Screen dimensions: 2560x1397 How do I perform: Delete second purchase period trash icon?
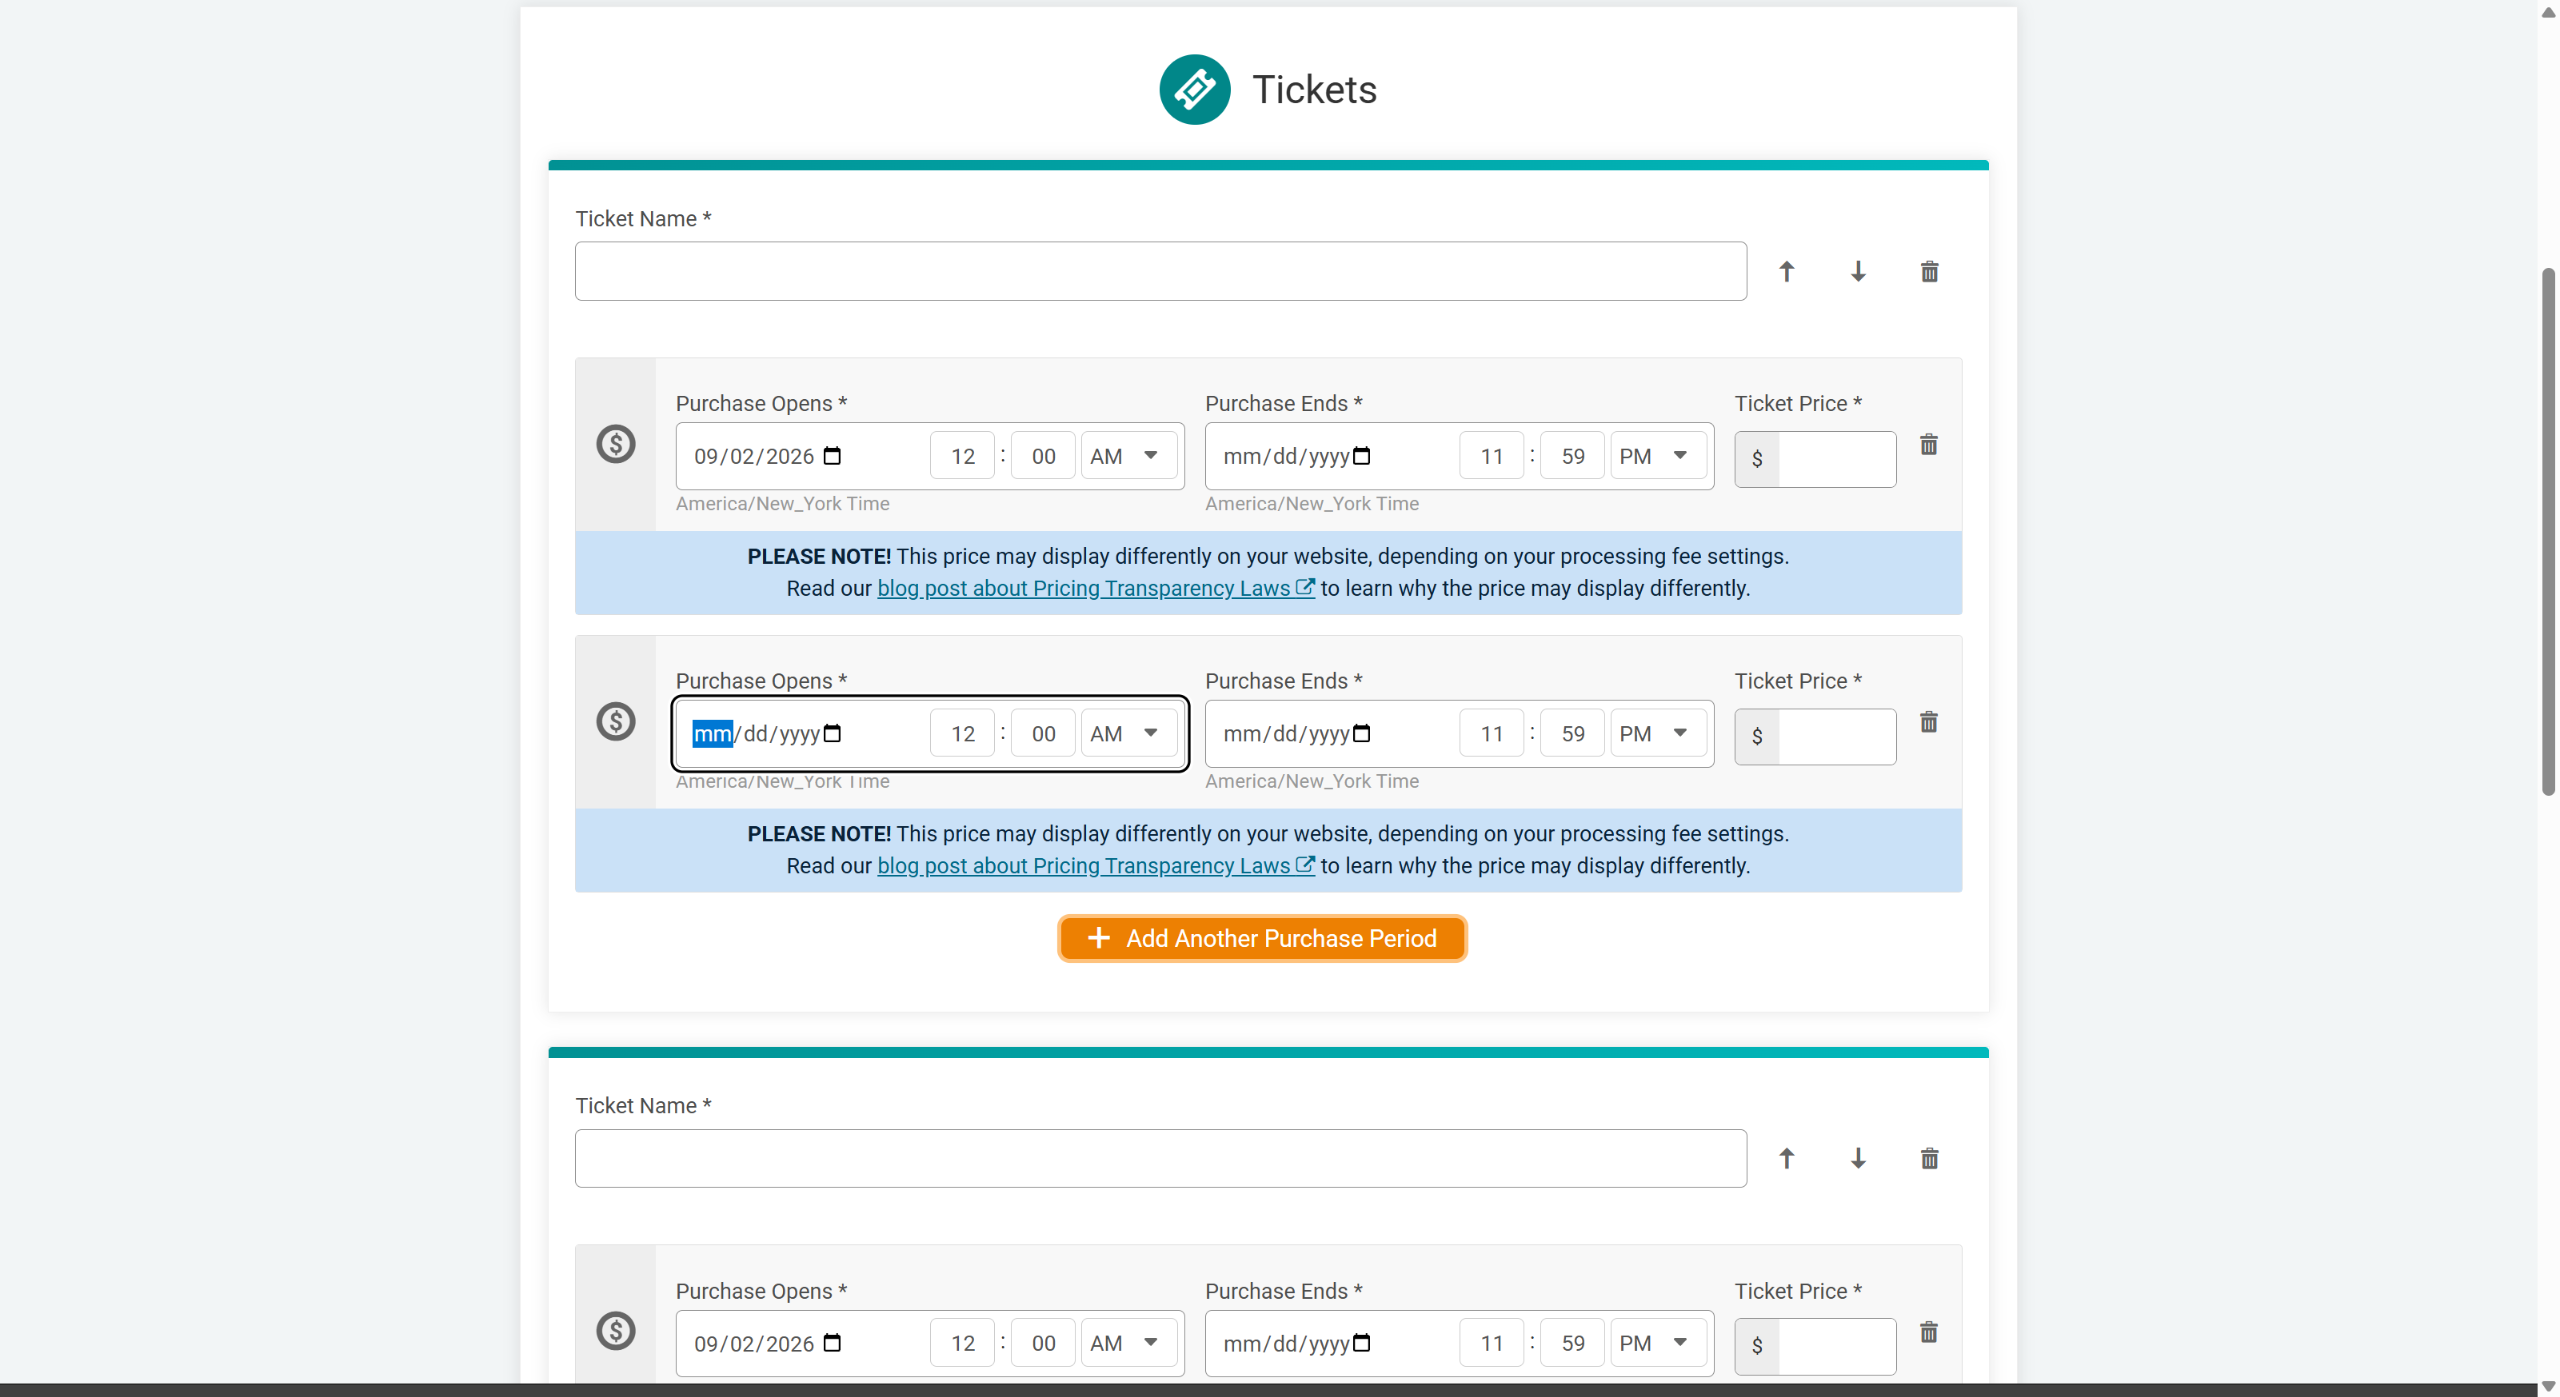pyautogui.click(x=1929, y=721)
